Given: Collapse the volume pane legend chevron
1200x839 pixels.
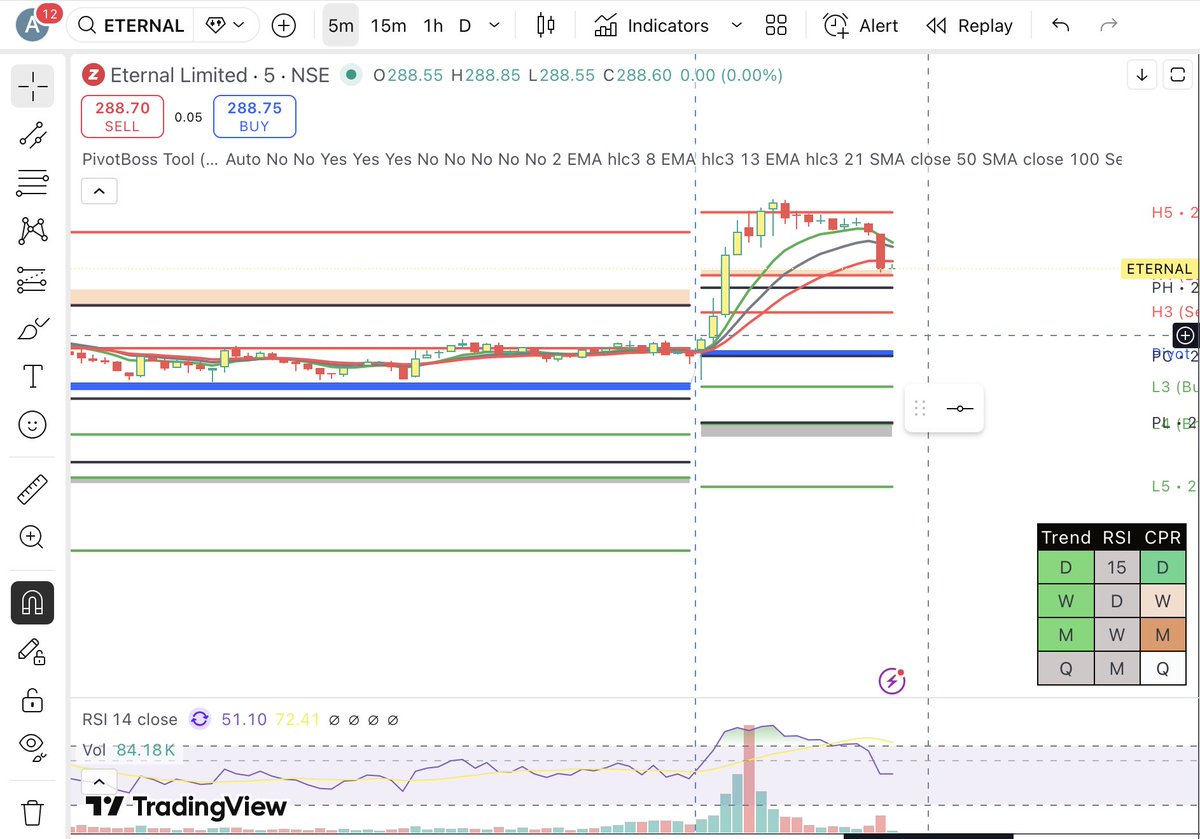Looking at the screenshot, I should (x=97, y=781).
